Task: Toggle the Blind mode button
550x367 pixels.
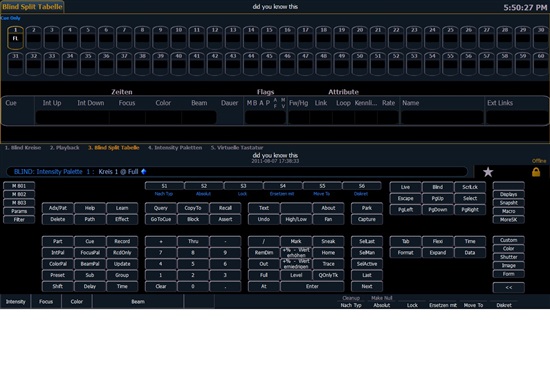Action: [x=437, y=187]
